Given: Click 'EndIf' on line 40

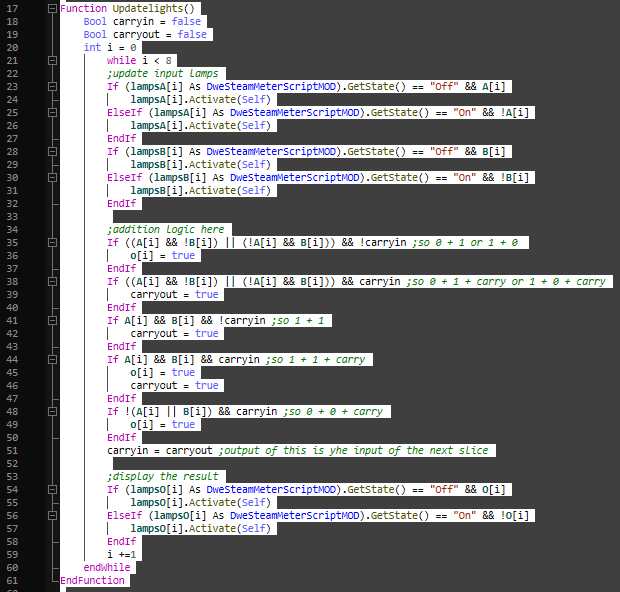Looking at the screenshot, I should coord(121,308).
